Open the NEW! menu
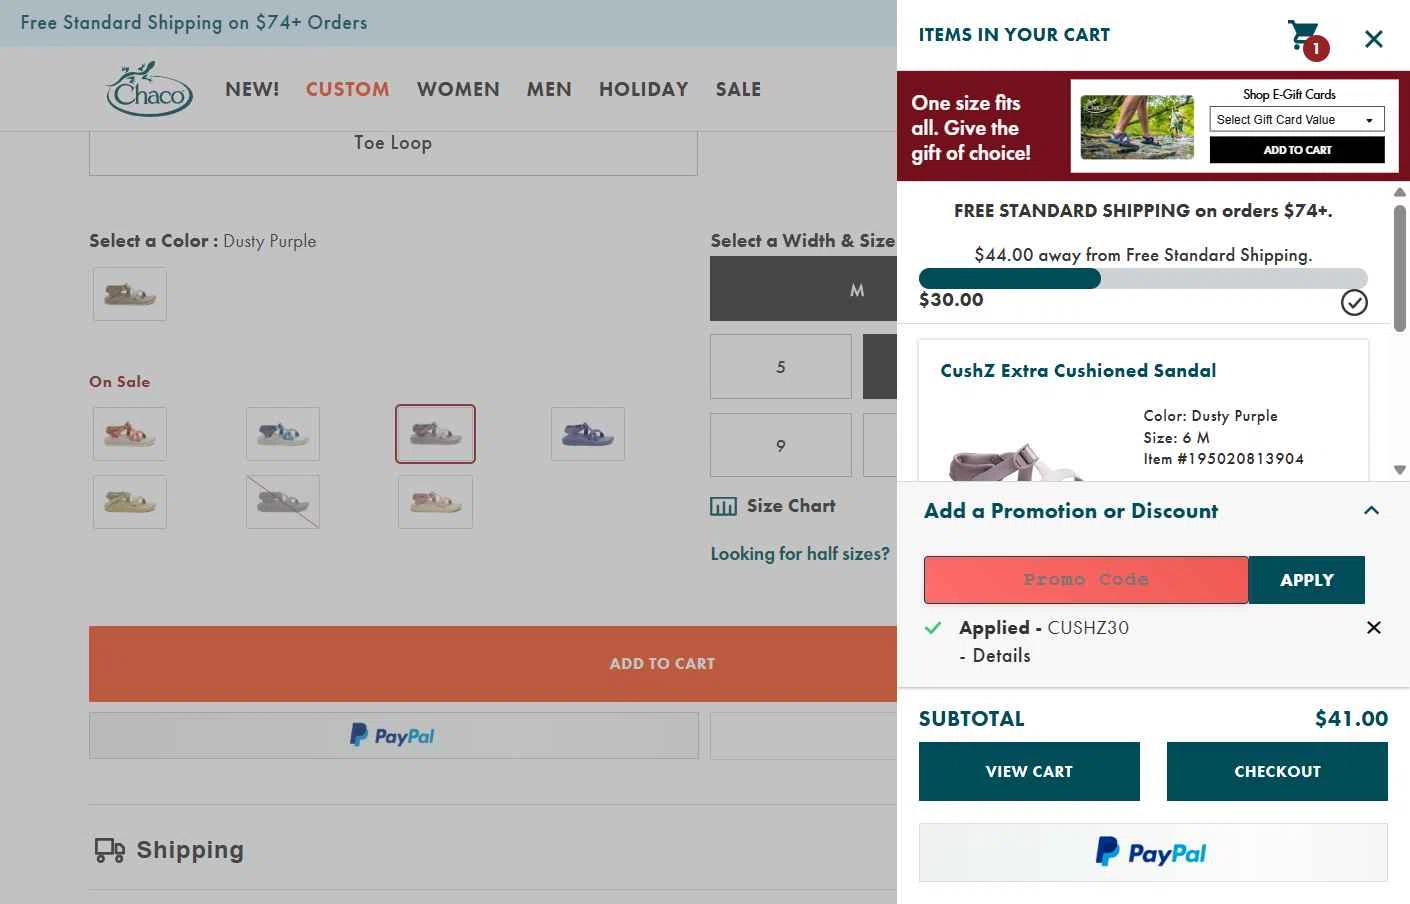 pyautogui.click(x=252, y=89)
